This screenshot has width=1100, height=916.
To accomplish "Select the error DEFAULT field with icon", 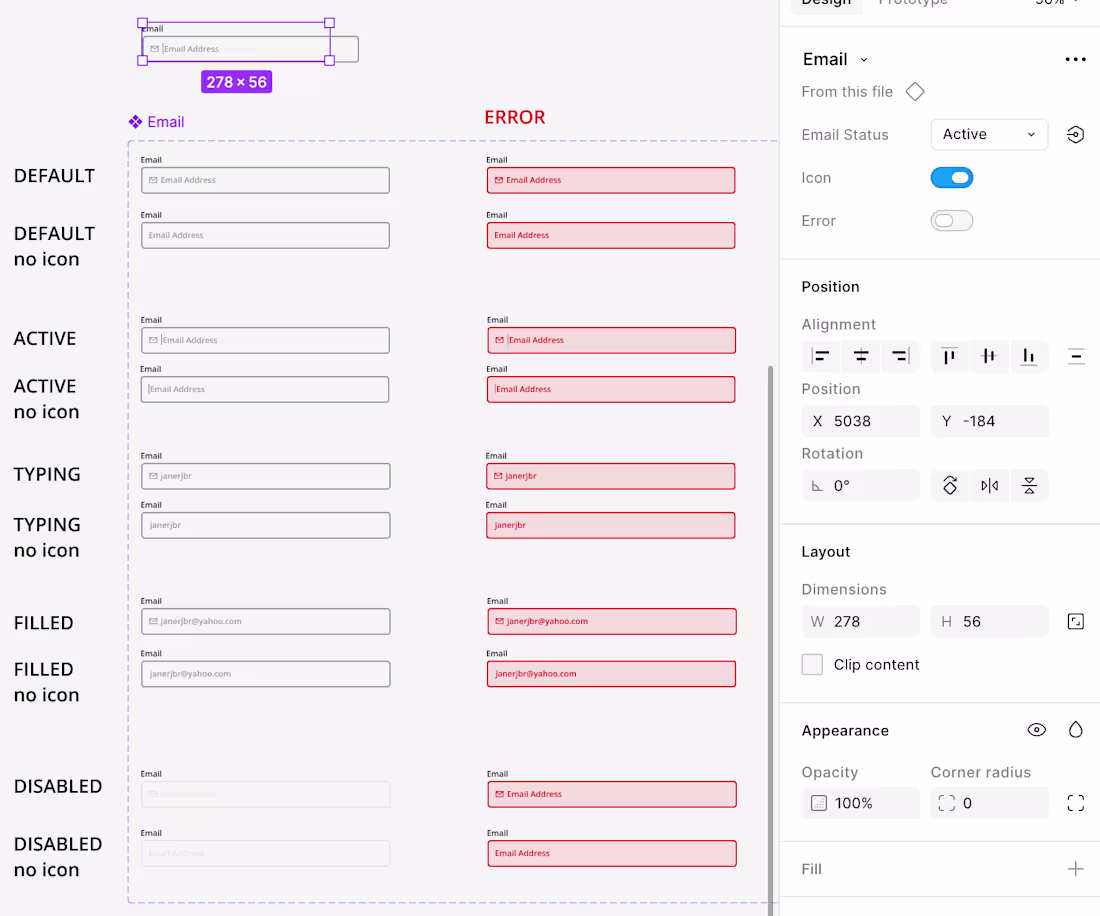I will pyautogui.click(x=611, y=180).
